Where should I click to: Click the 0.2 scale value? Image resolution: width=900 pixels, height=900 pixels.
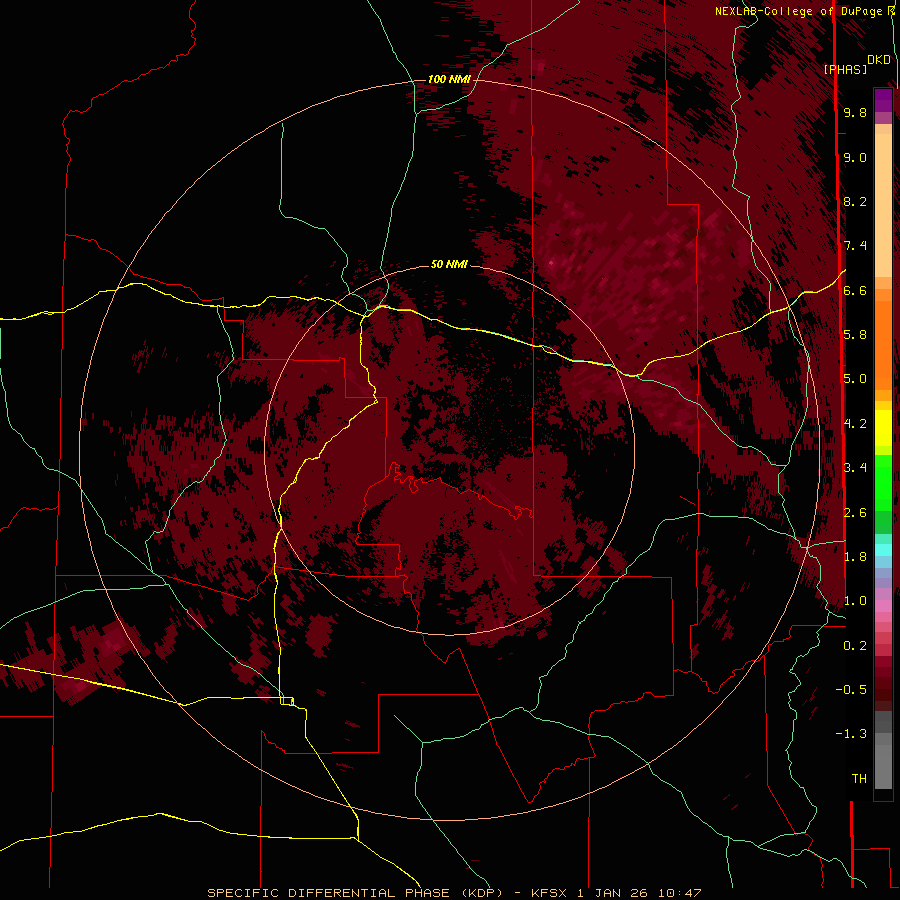point(855,646)
